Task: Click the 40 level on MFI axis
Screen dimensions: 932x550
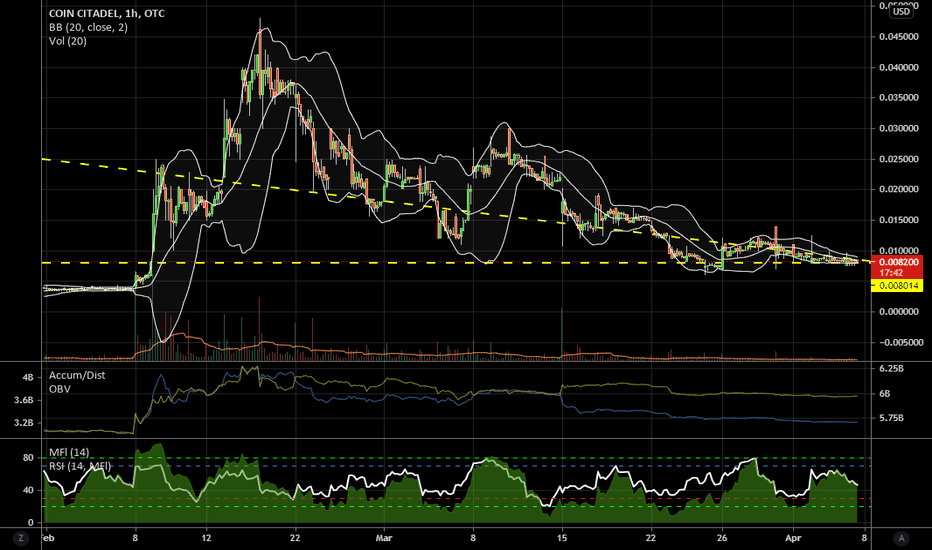Action: pyautogui.click(x=28, y=491)
